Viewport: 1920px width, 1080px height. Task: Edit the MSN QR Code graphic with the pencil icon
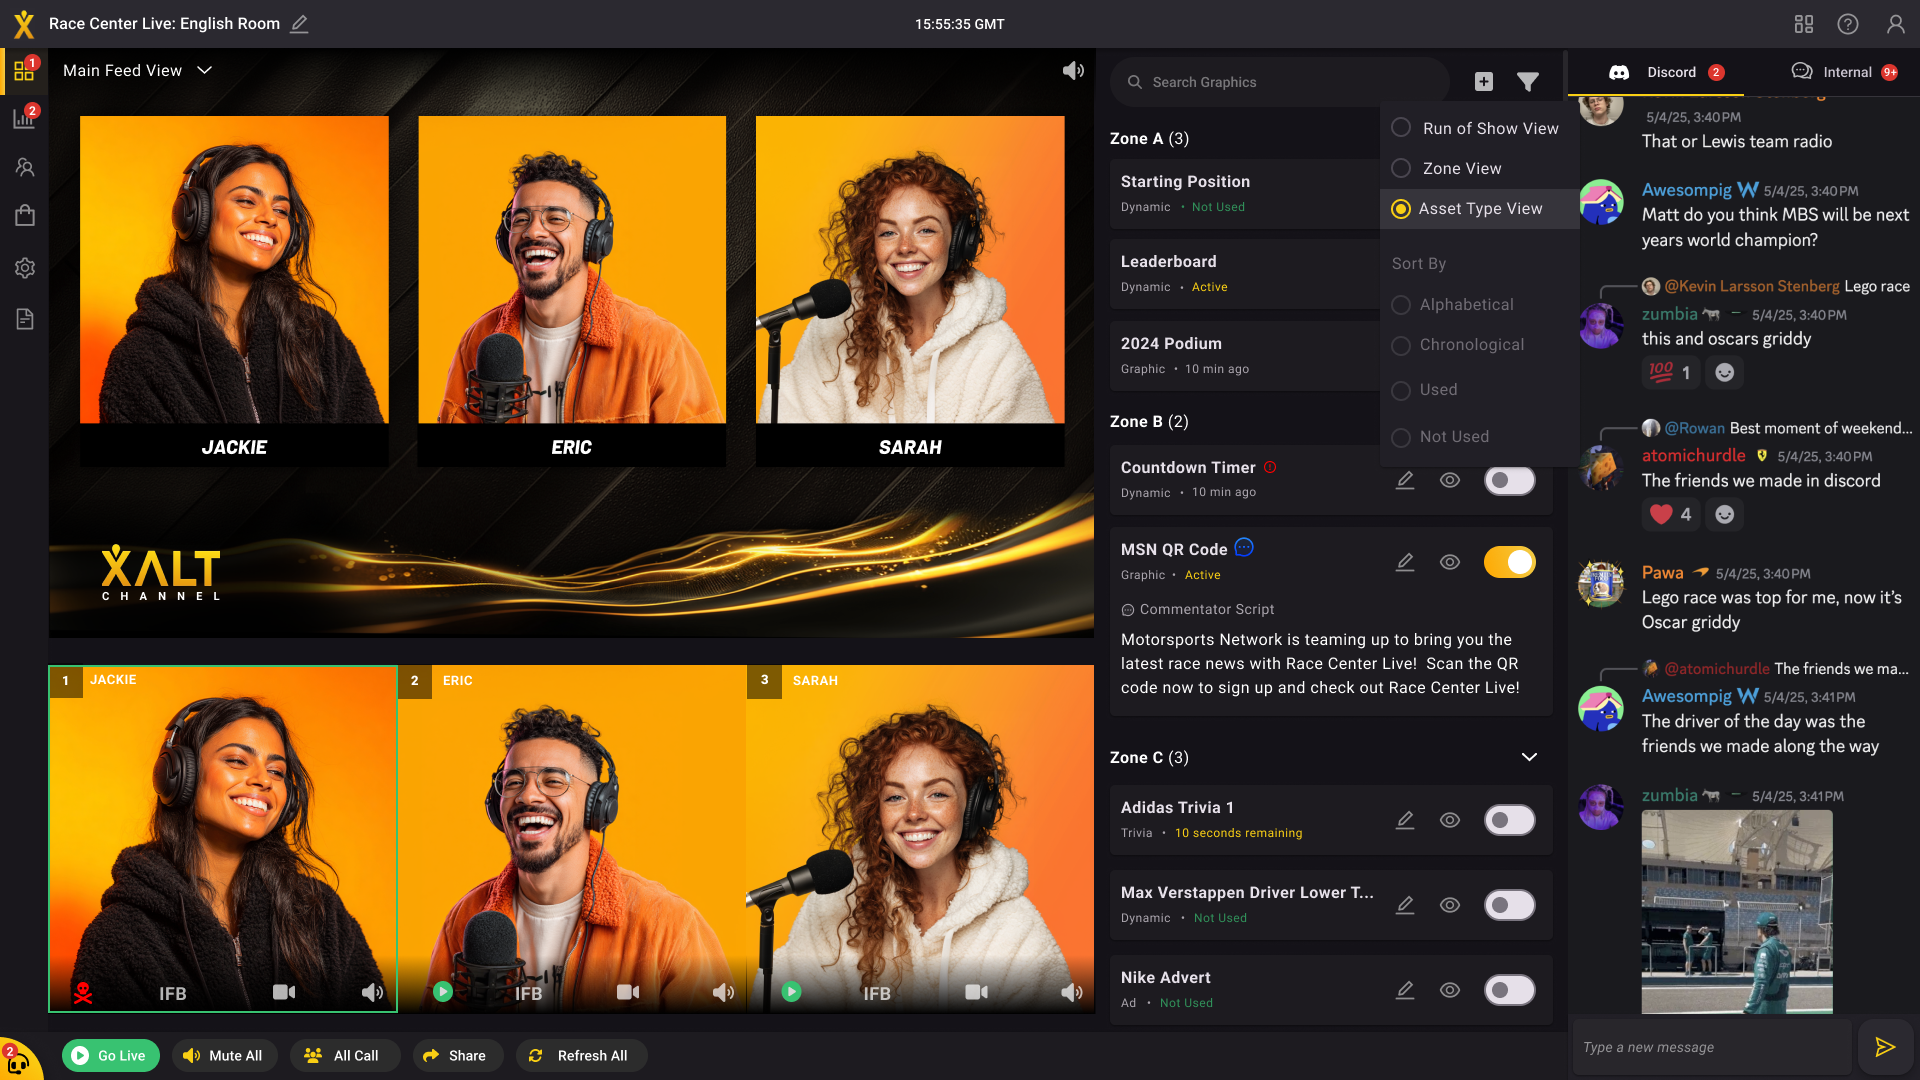pyautogui.click(x=1405, y=562)
